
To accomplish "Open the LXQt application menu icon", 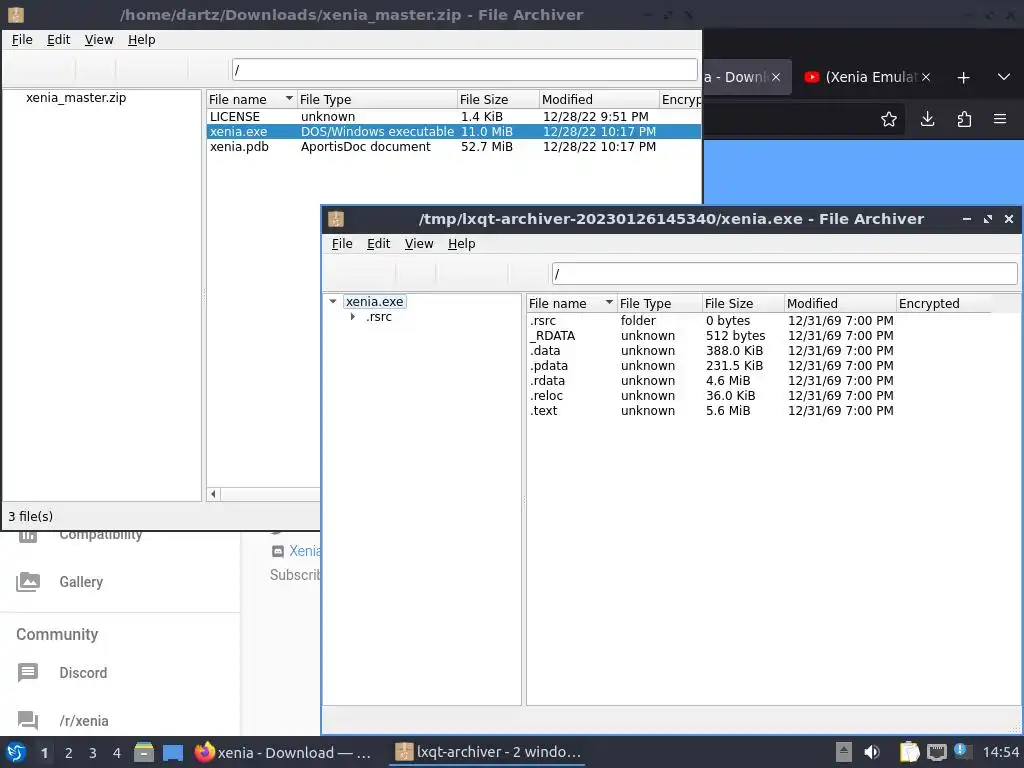I will [x=16, y=753].
